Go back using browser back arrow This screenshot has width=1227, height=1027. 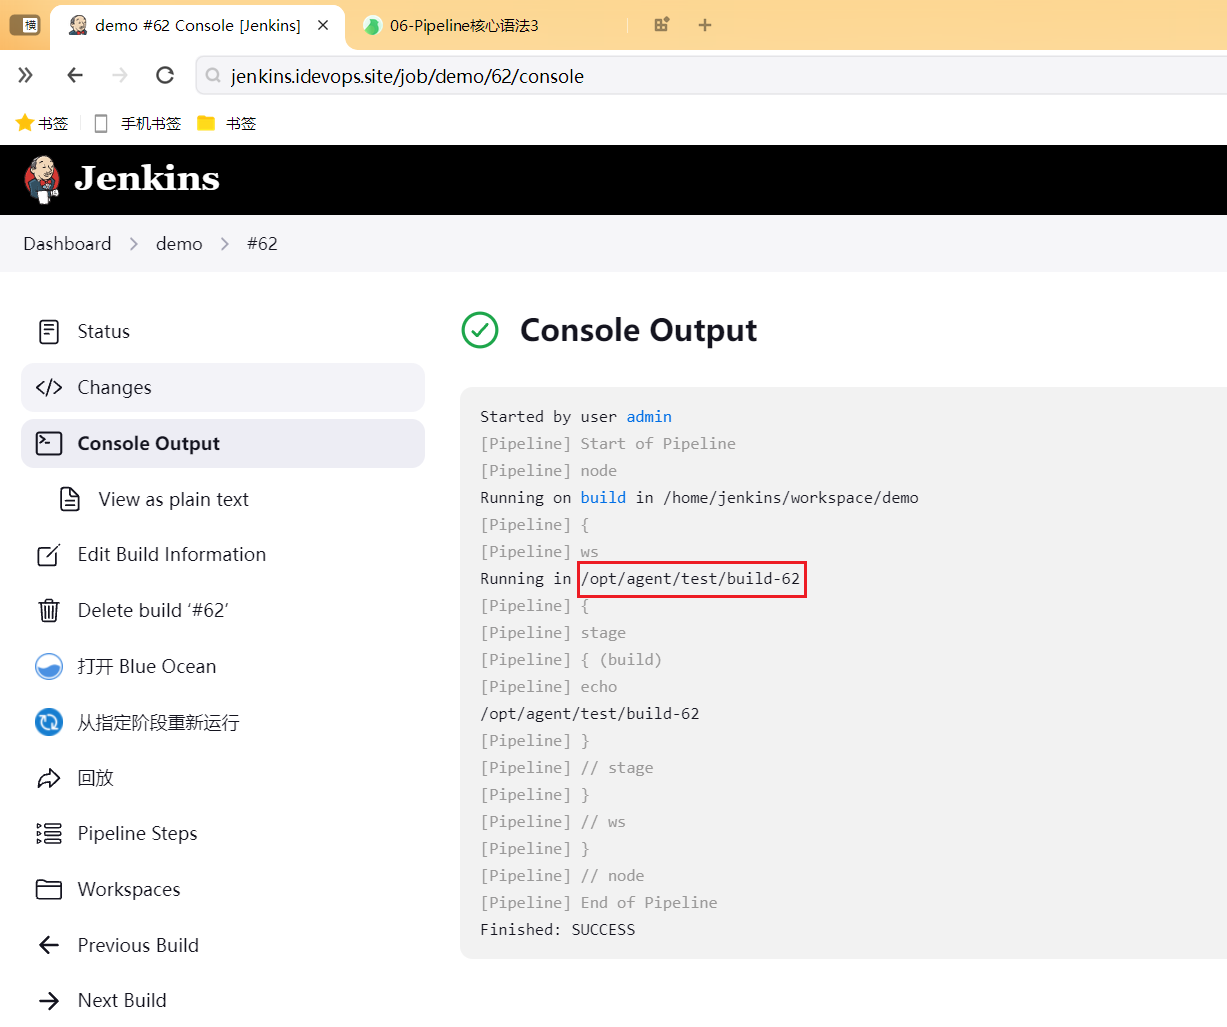[x=75, y=75]
